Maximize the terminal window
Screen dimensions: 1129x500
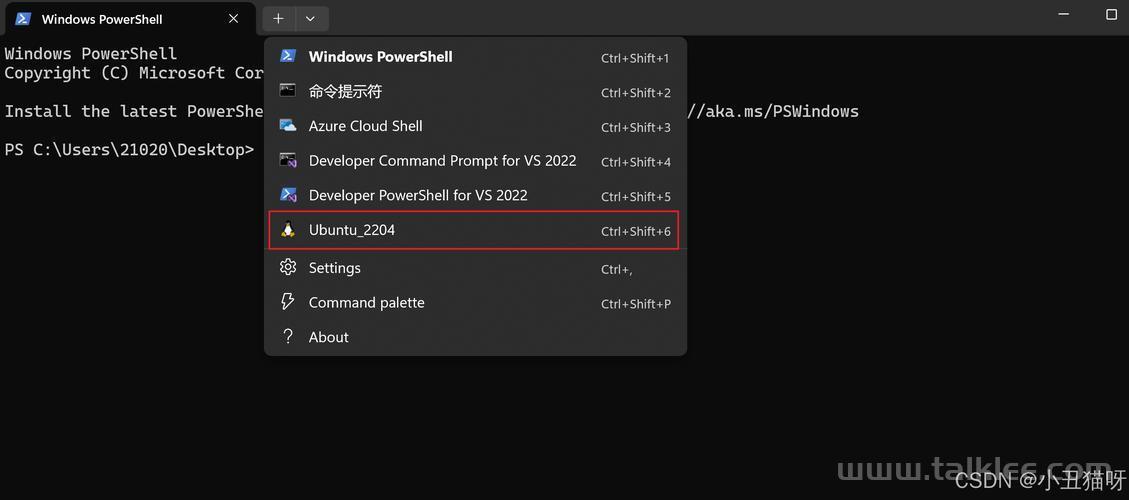pyautogui.click(x=1111, y=14)
